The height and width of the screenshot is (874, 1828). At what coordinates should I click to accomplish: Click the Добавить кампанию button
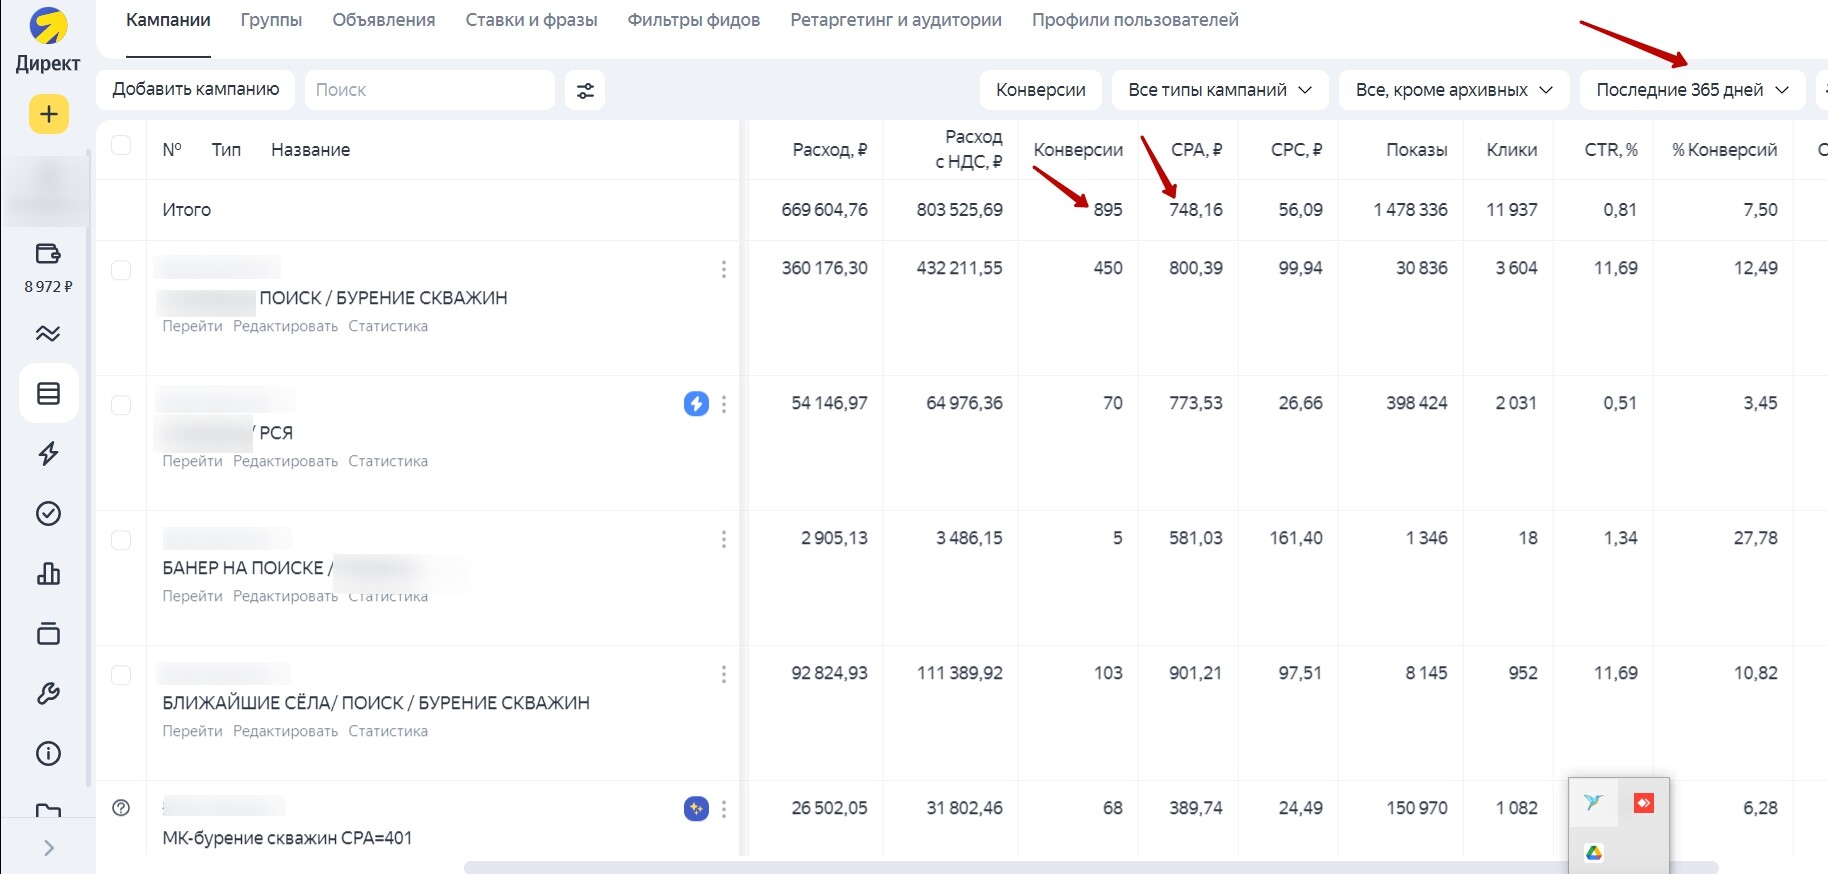(196, 90)
